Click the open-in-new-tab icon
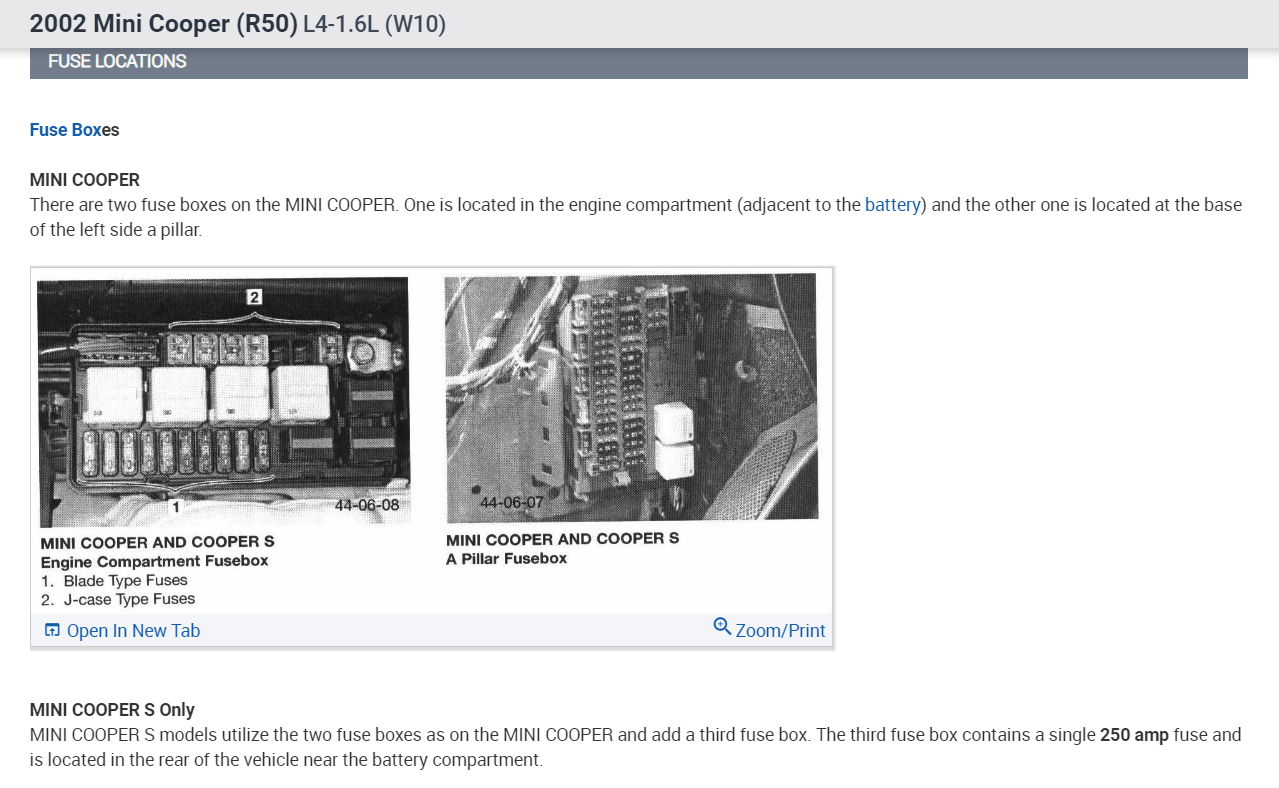The width and height of the screenshot is (1279, 788). point(53,631)
